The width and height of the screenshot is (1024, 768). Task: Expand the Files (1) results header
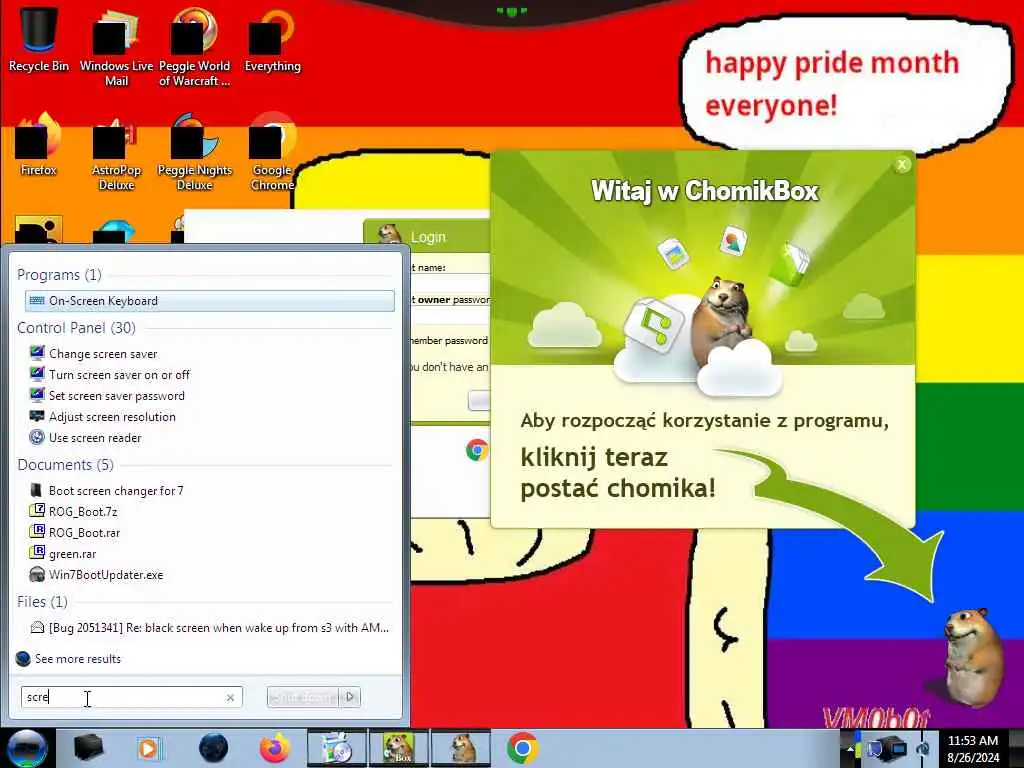pyautogui.click(x=42, y=602)
